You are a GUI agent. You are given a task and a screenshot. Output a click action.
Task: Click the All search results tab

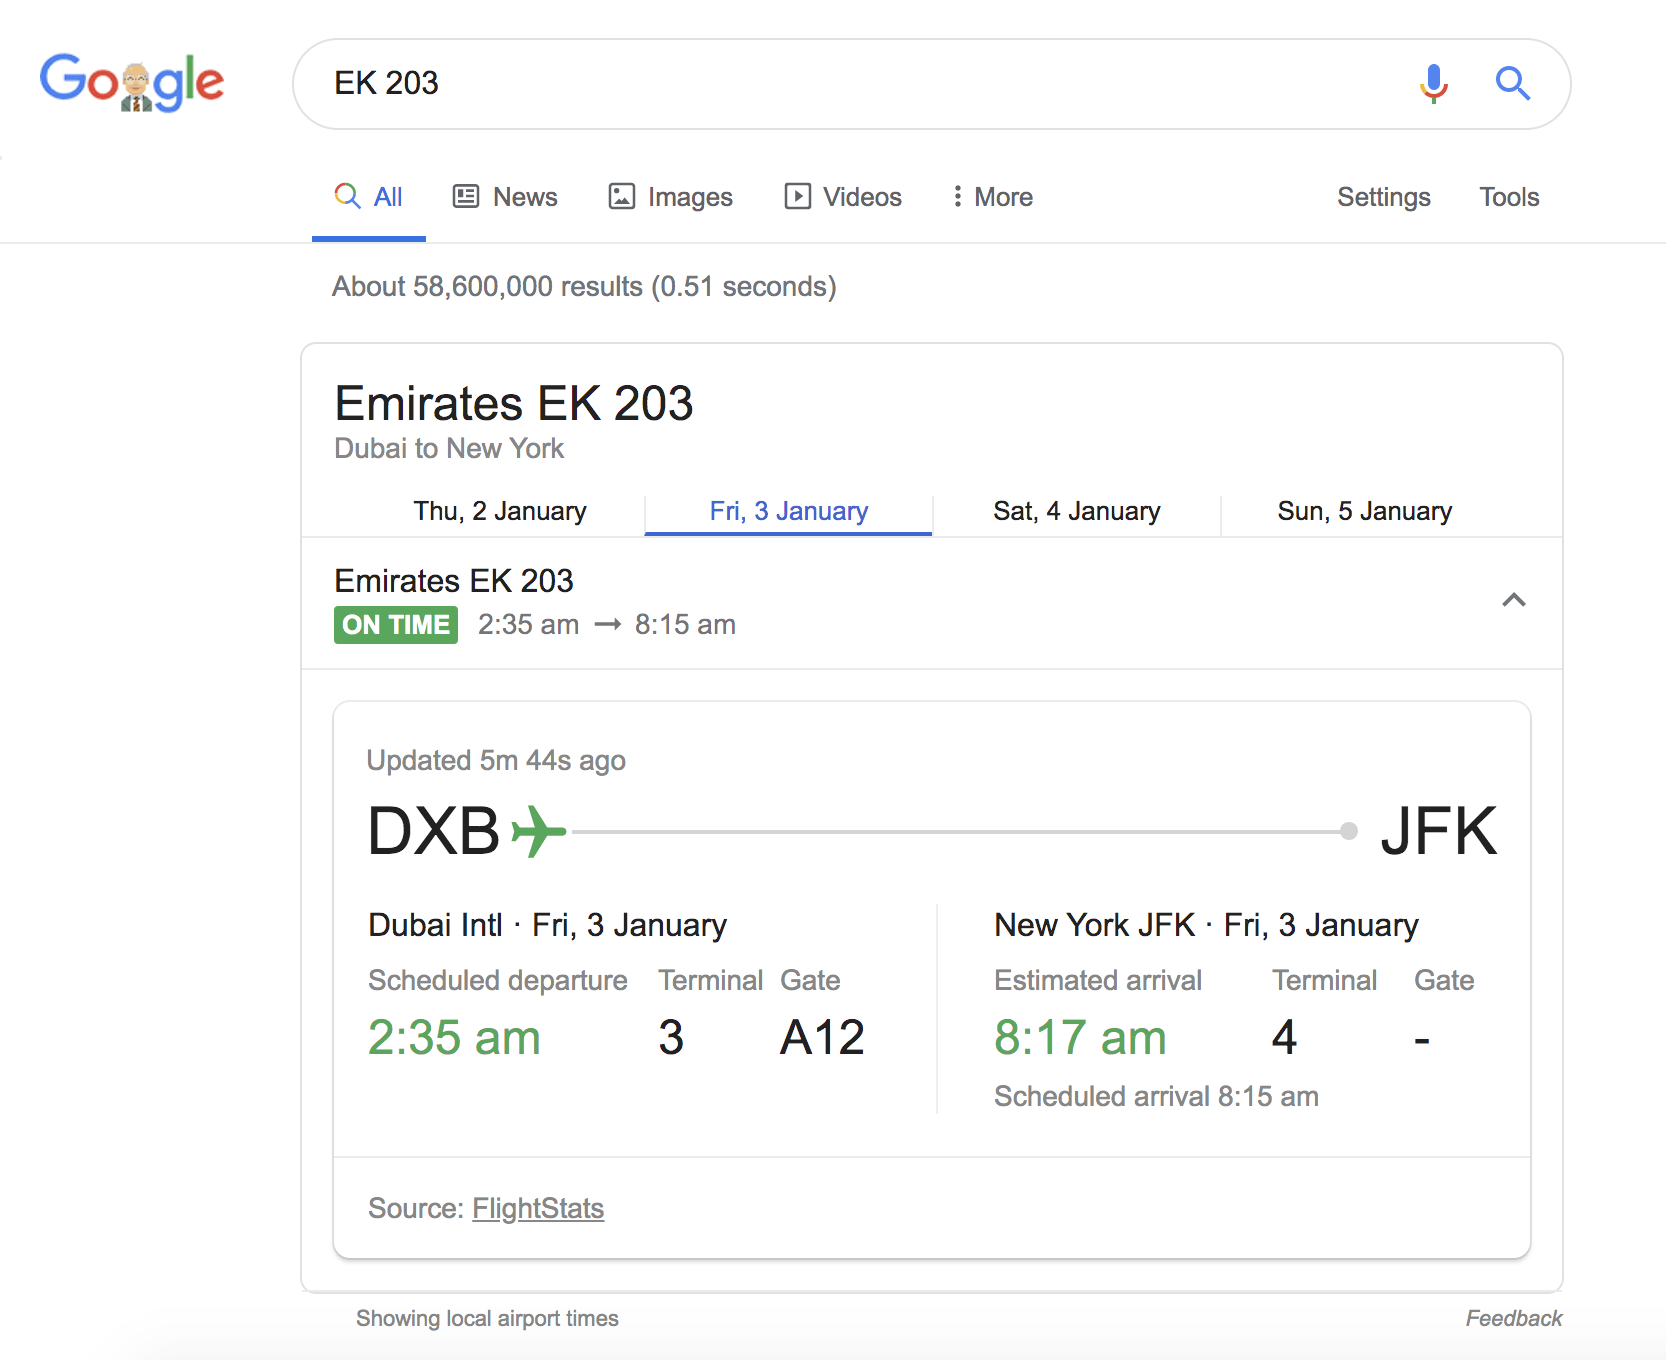(369, 197)
